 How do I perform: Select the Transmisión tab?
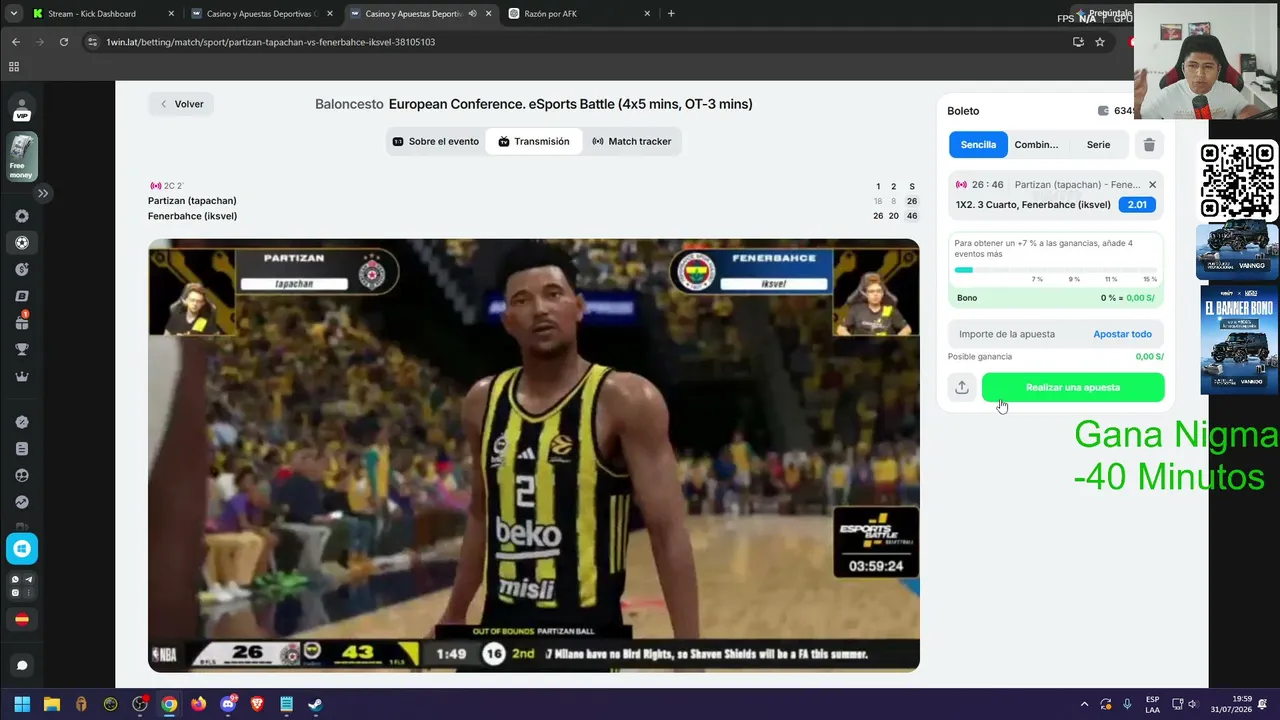click(534, 142)
